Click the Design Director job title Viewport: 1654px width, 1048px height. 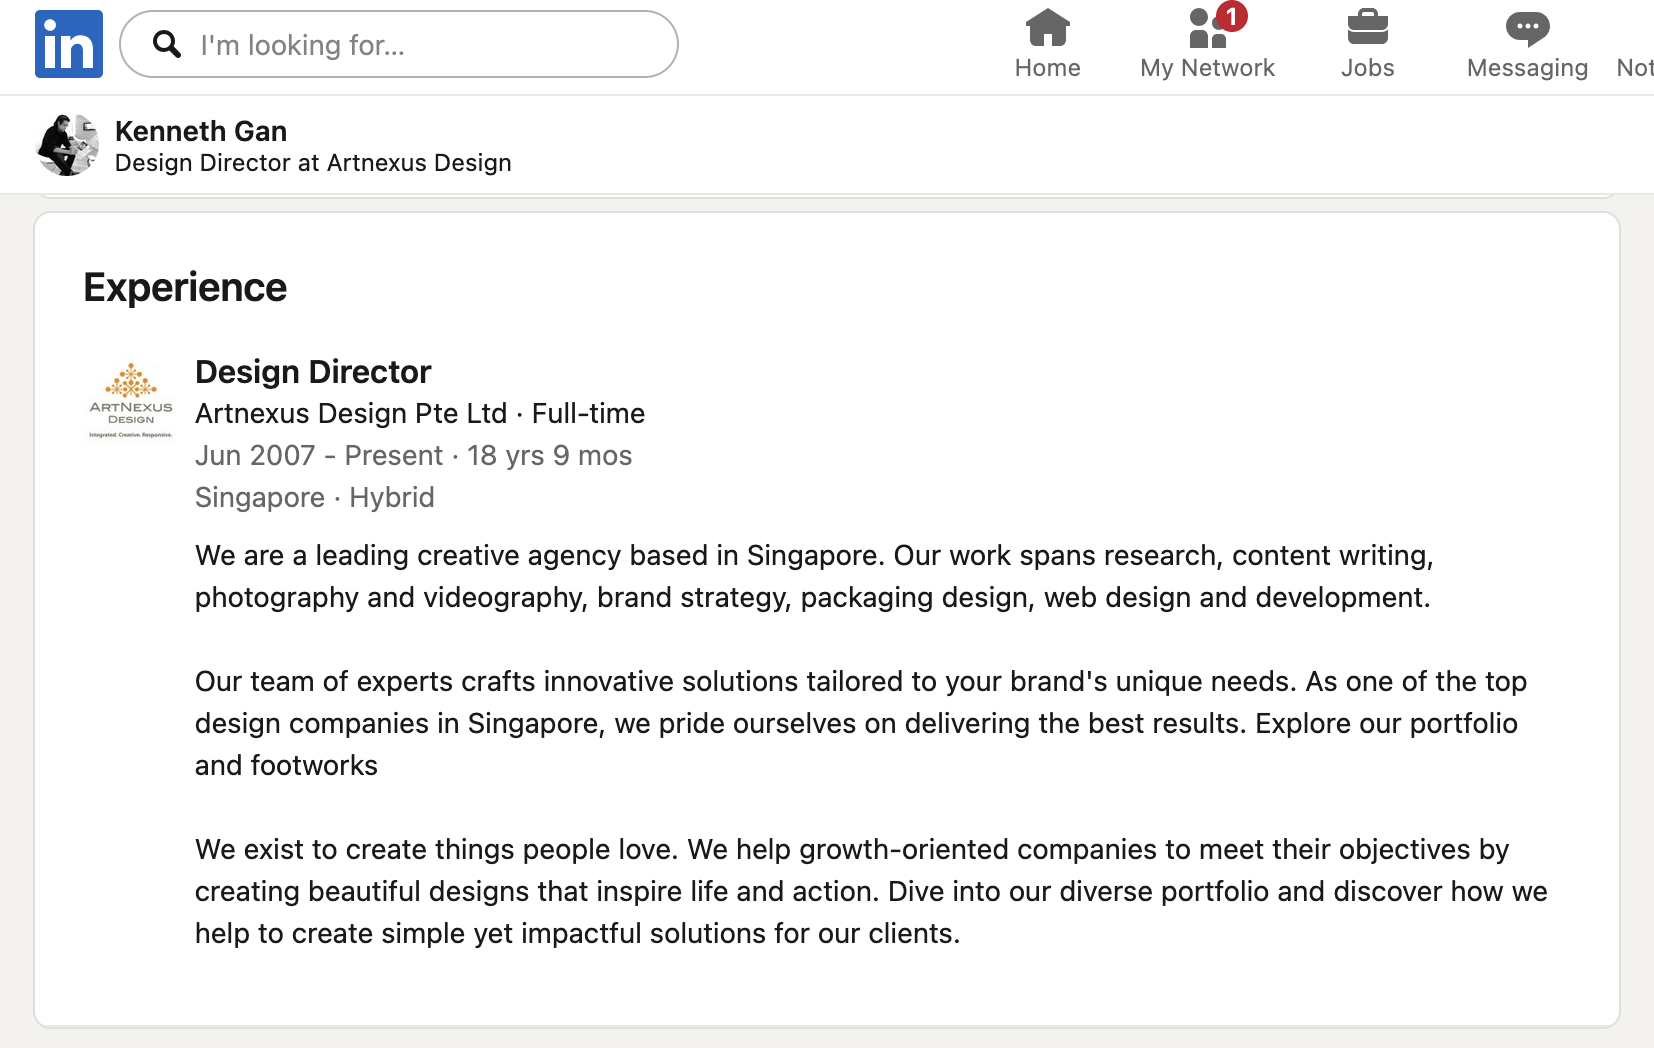(313, 371)
